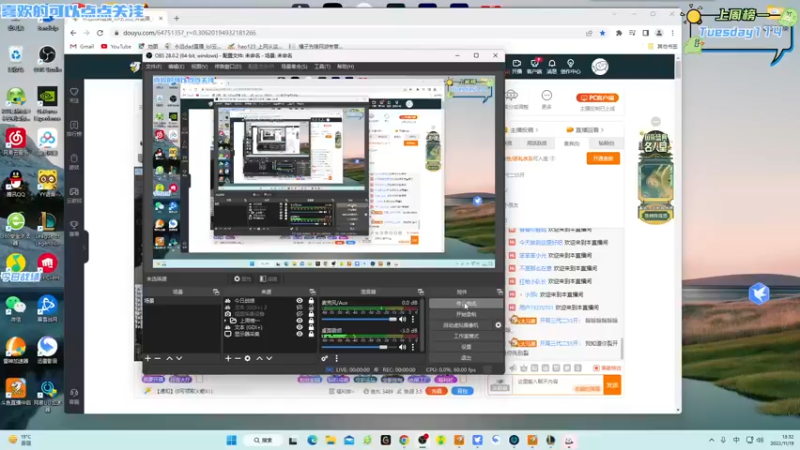Open File Explorer from the taskbar
Image resolution: width=800 pixels, height=450 pixels.
click(330, 440)
